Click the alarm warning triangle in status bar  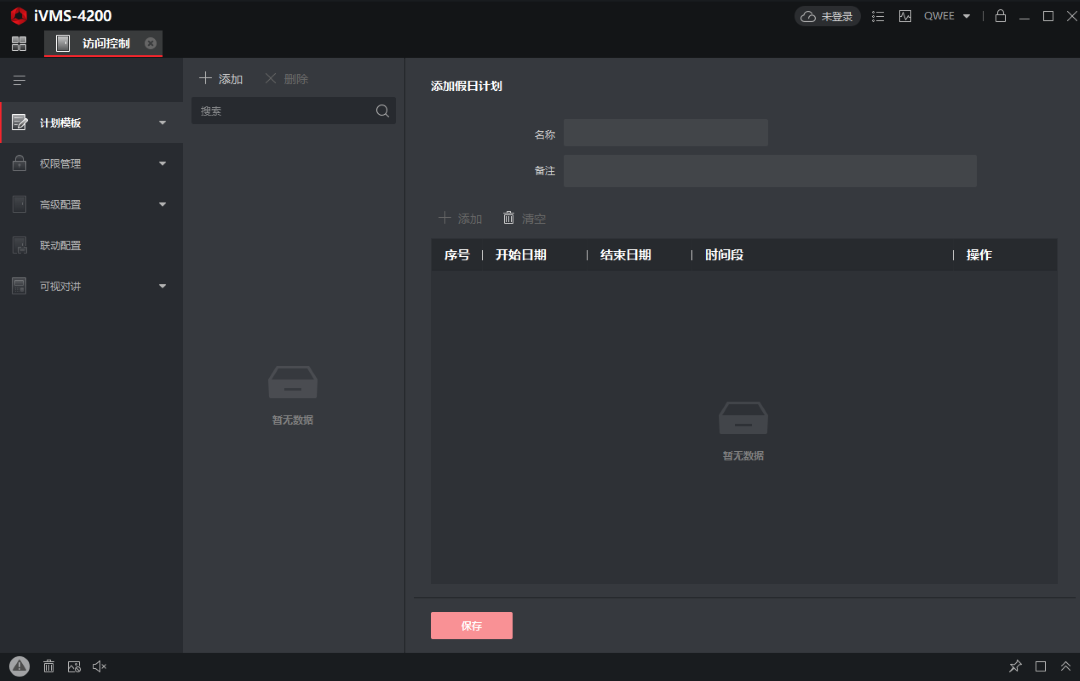coord(20,666)
